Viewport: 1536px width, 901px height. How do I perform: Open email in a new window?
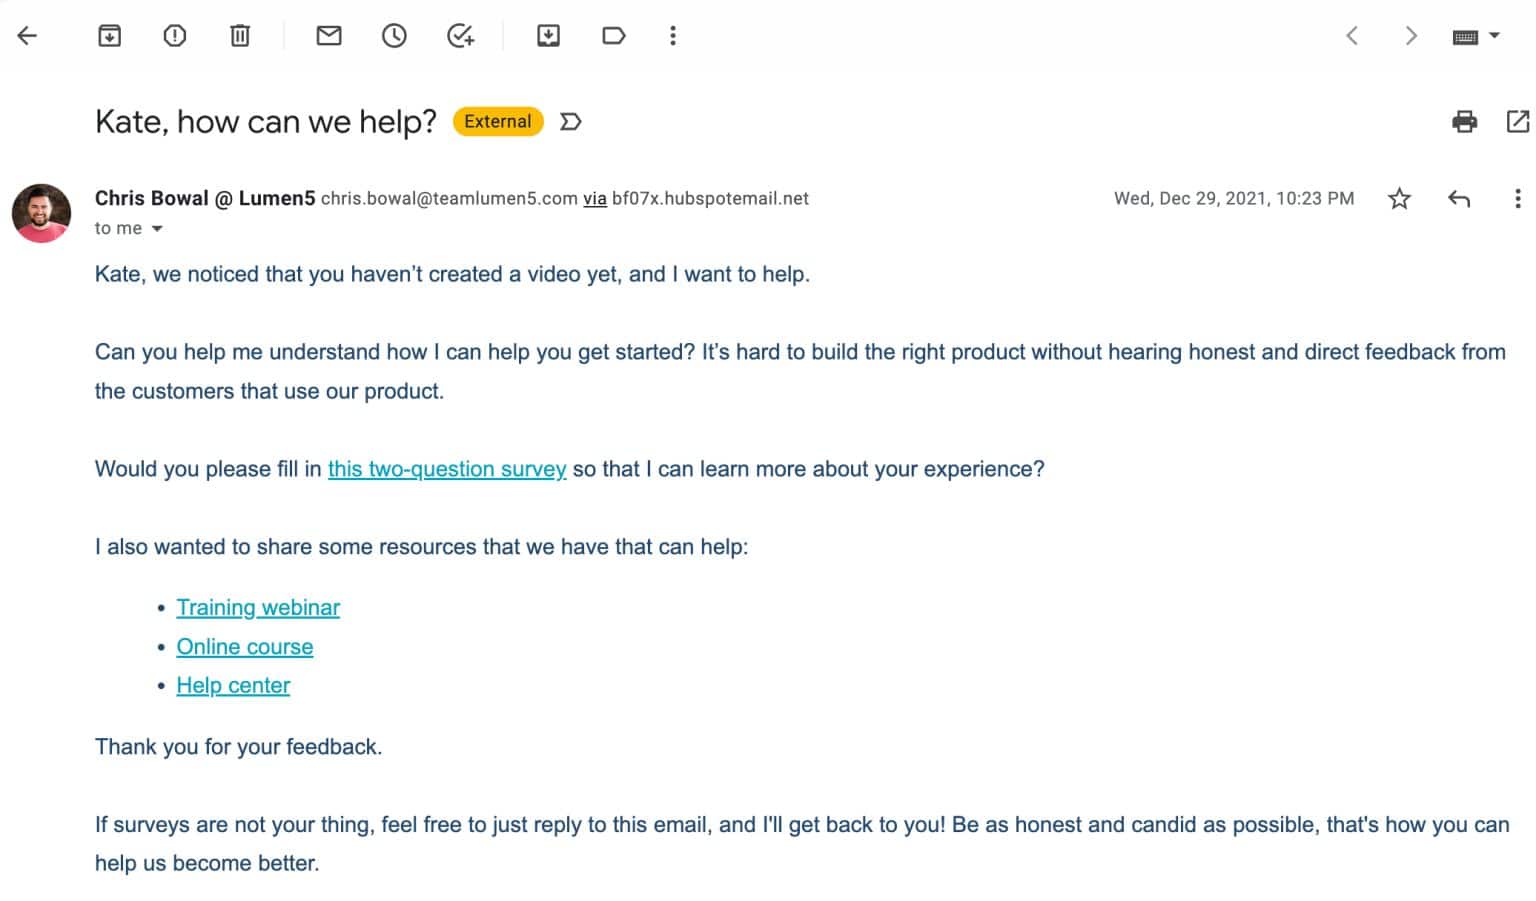(x=1517, y=121)
